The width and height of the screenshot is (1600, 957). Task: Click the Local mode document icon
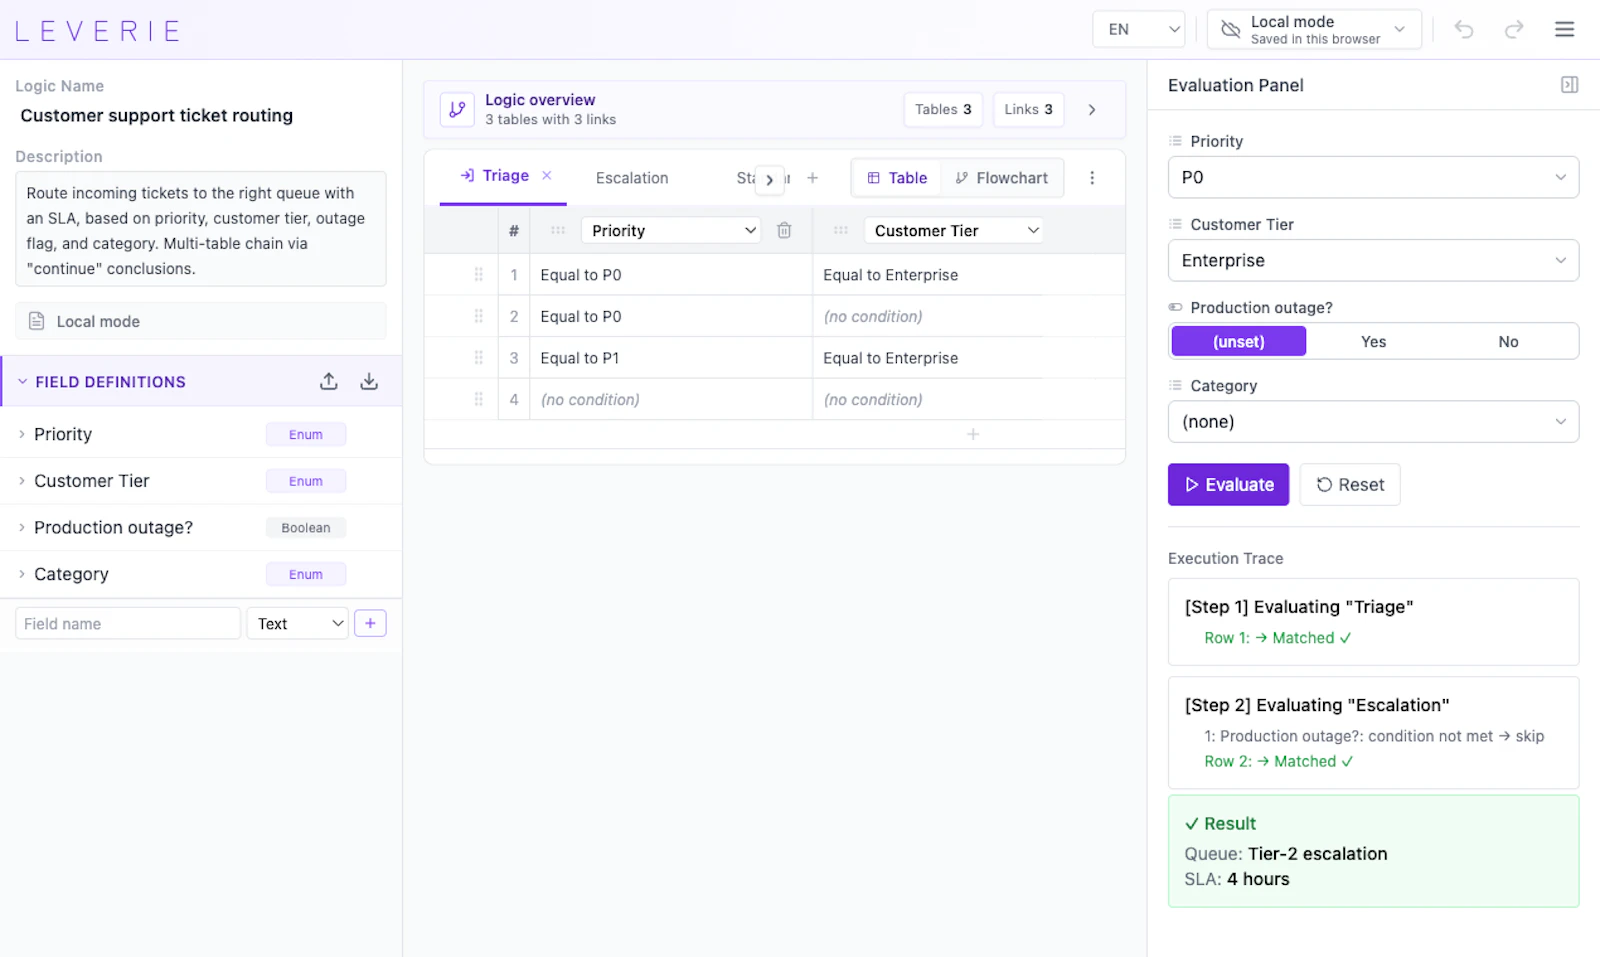[37, 321]
